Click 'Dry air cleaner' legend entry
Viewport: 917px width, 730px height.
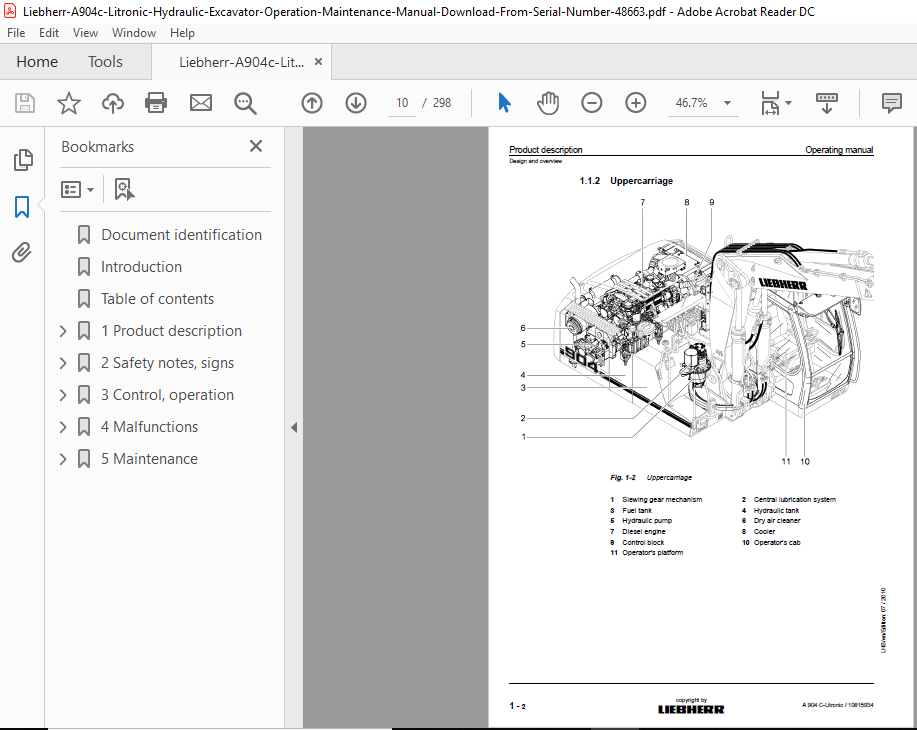[777, 521]
